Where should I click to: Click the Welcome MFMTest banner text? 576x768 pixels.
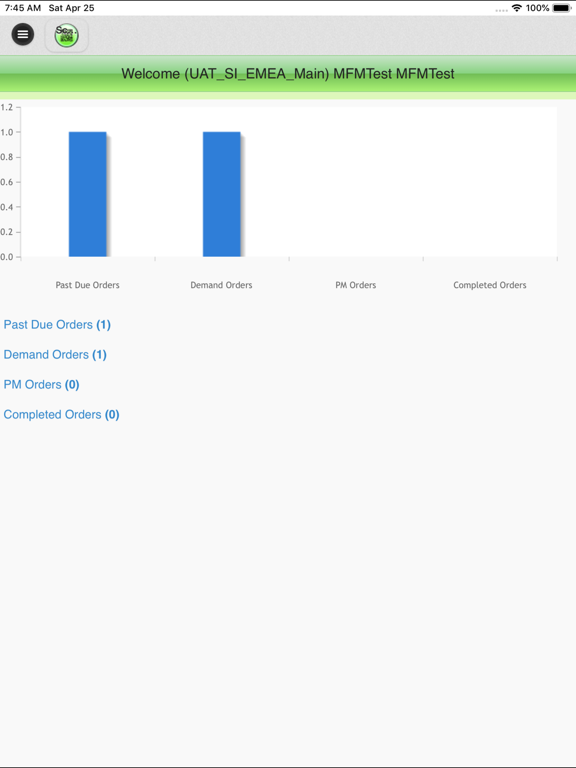click(288, 73)
